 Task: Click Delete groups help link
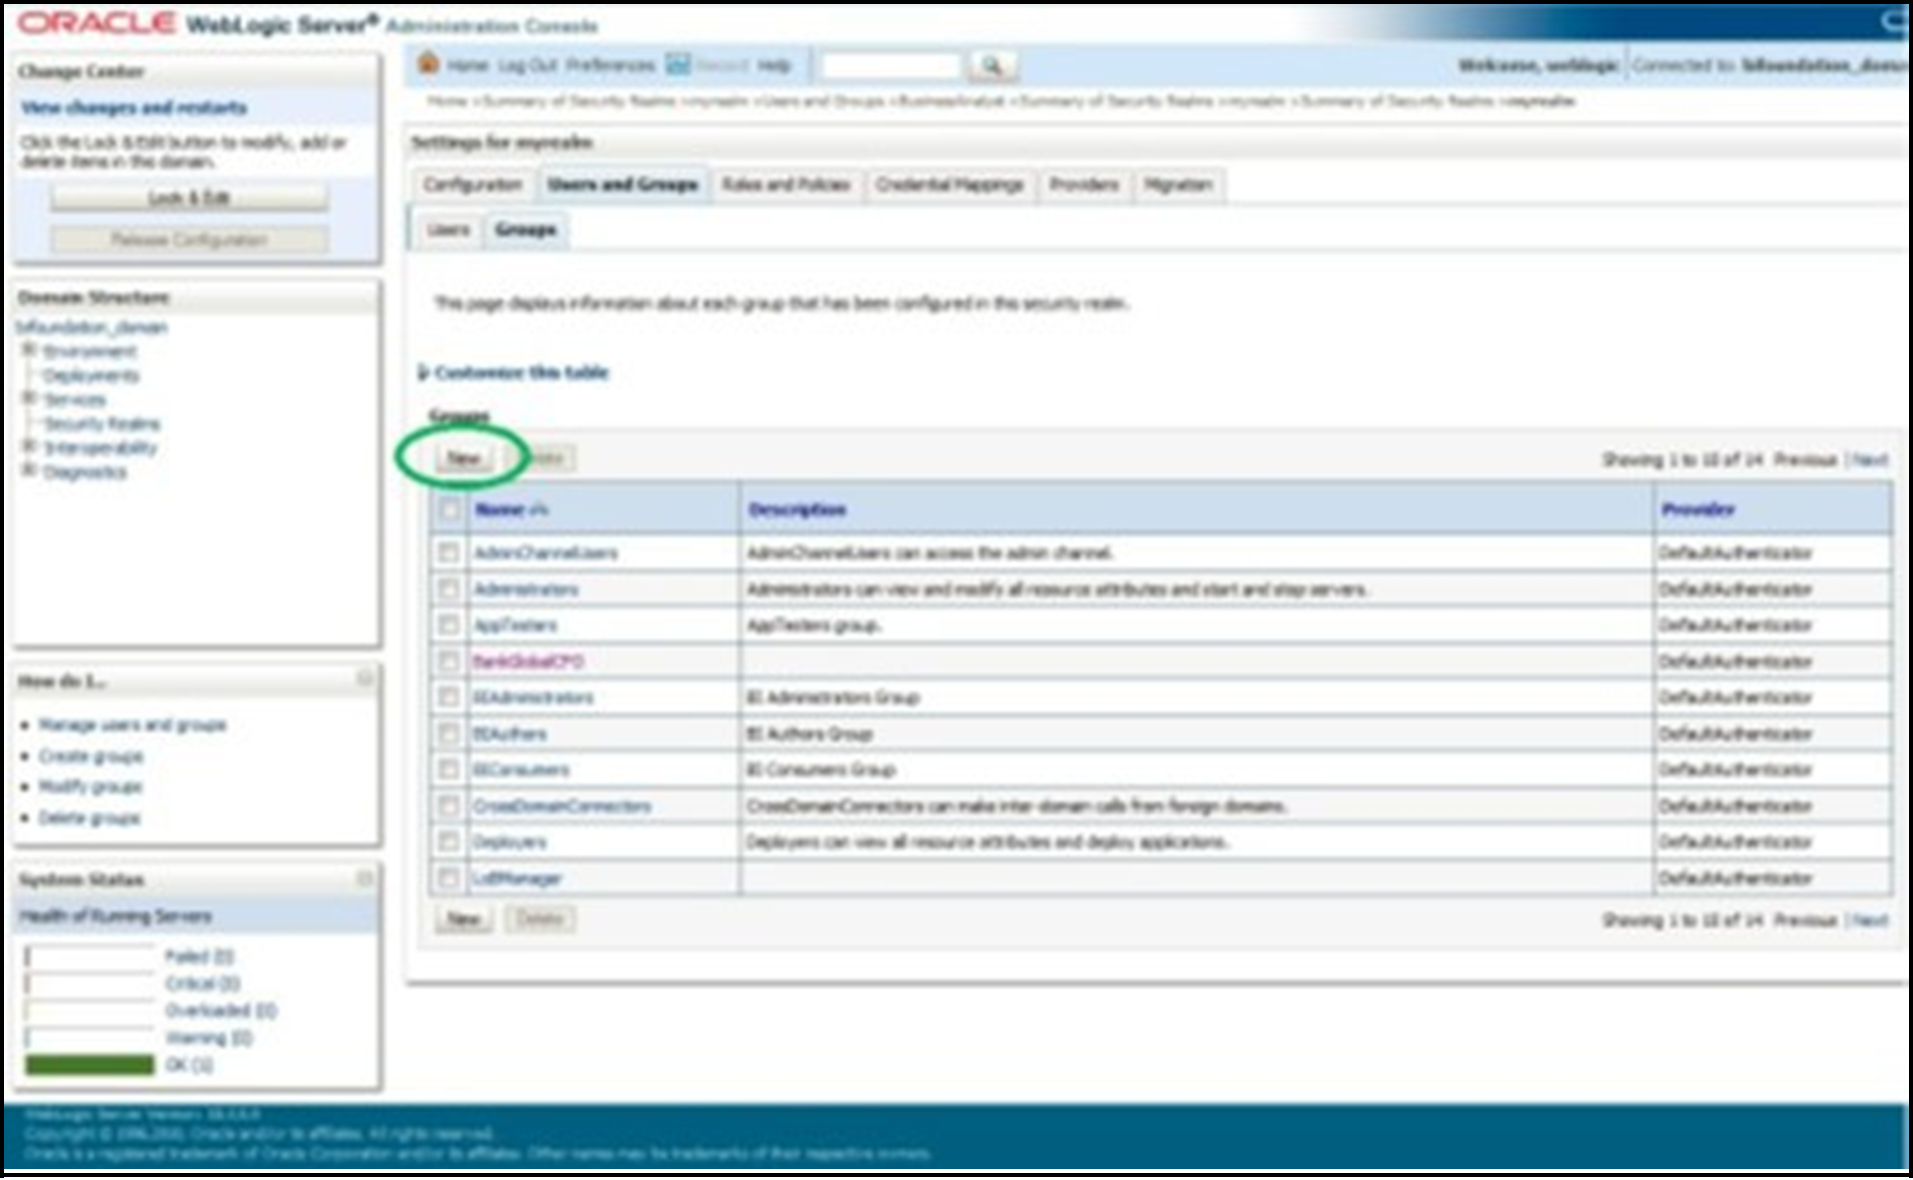(x=89, y=818)
